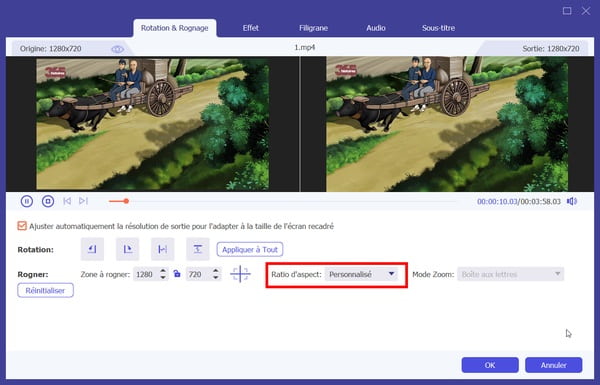Maximize the editor window

567,11
